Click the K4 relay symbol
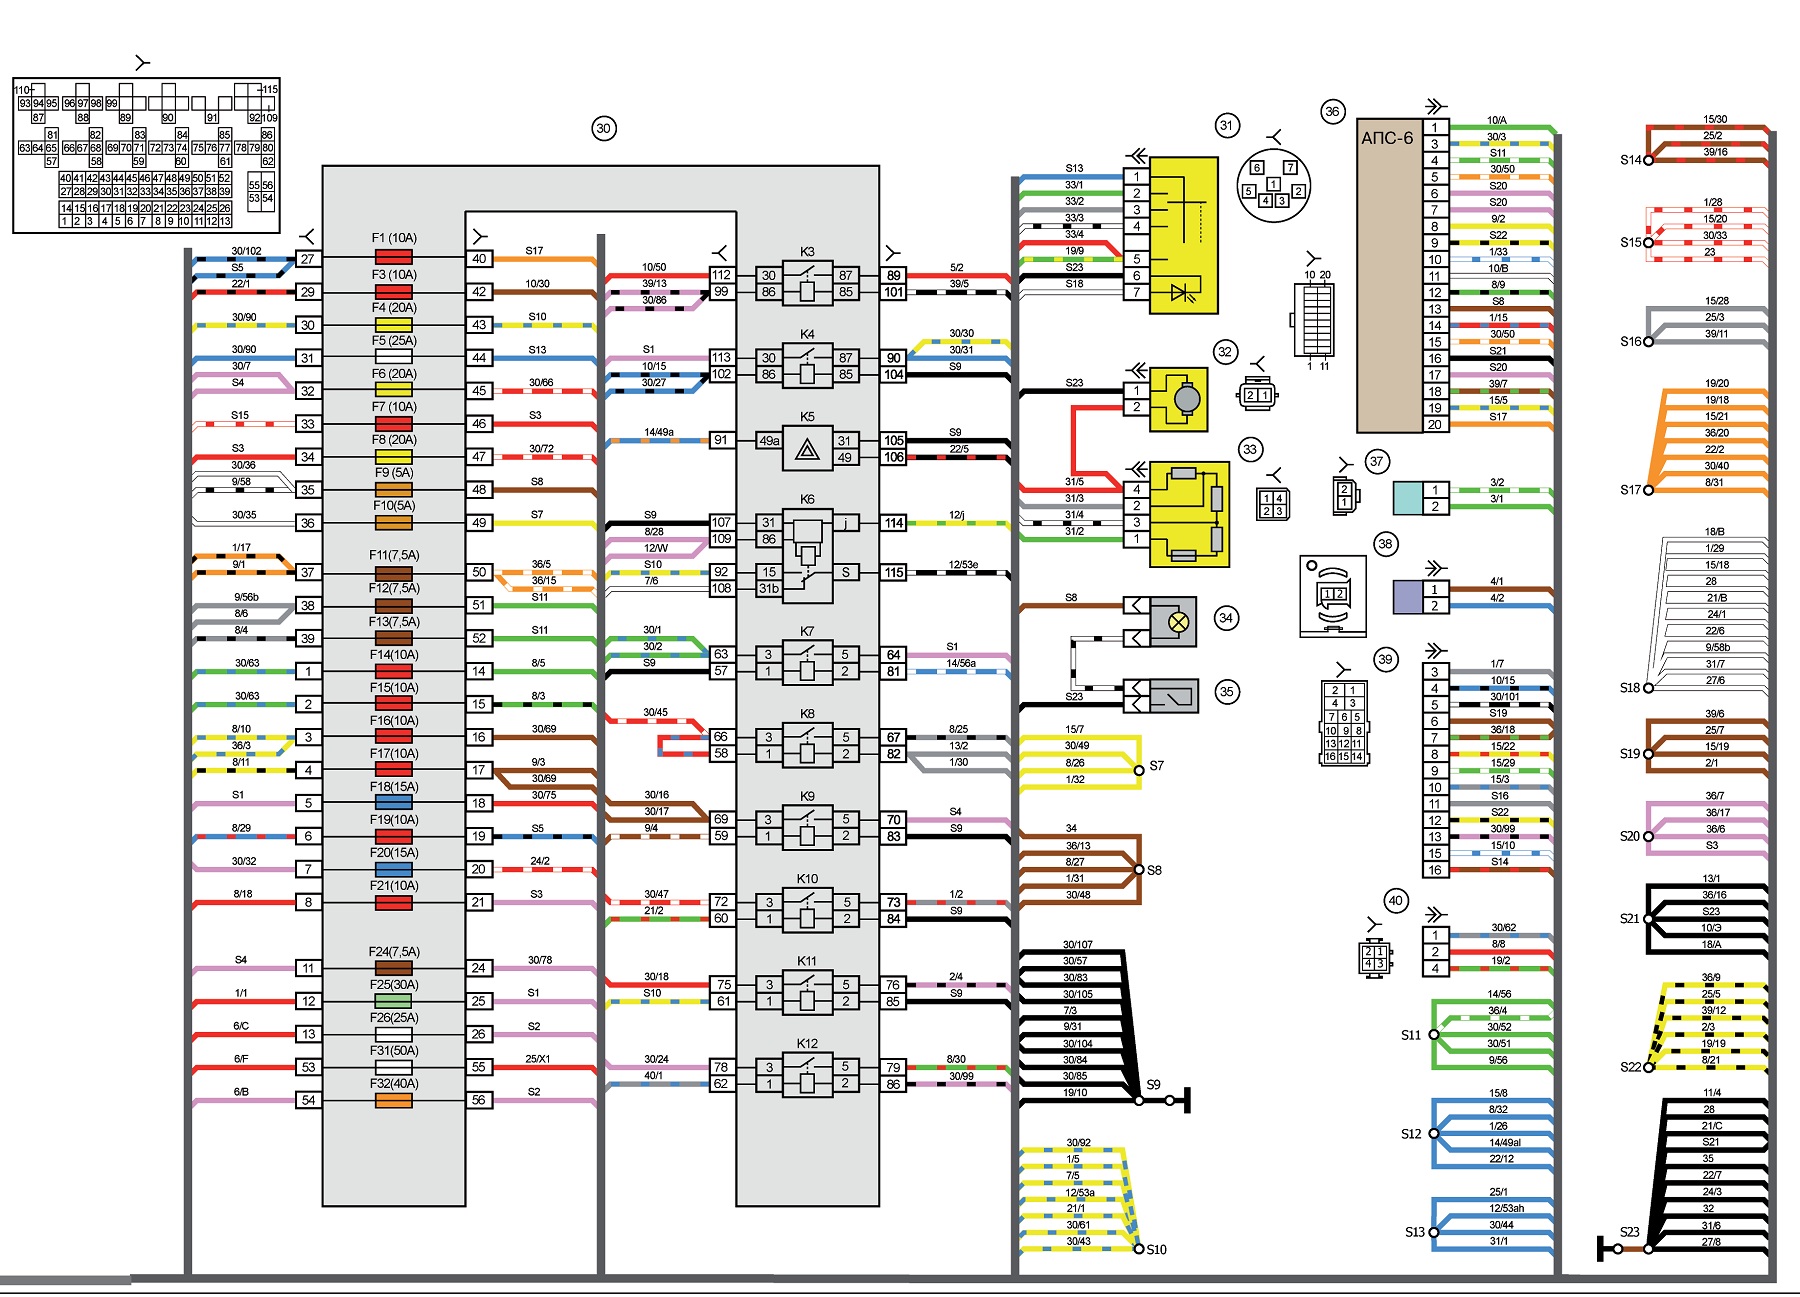 click(807, 365)
